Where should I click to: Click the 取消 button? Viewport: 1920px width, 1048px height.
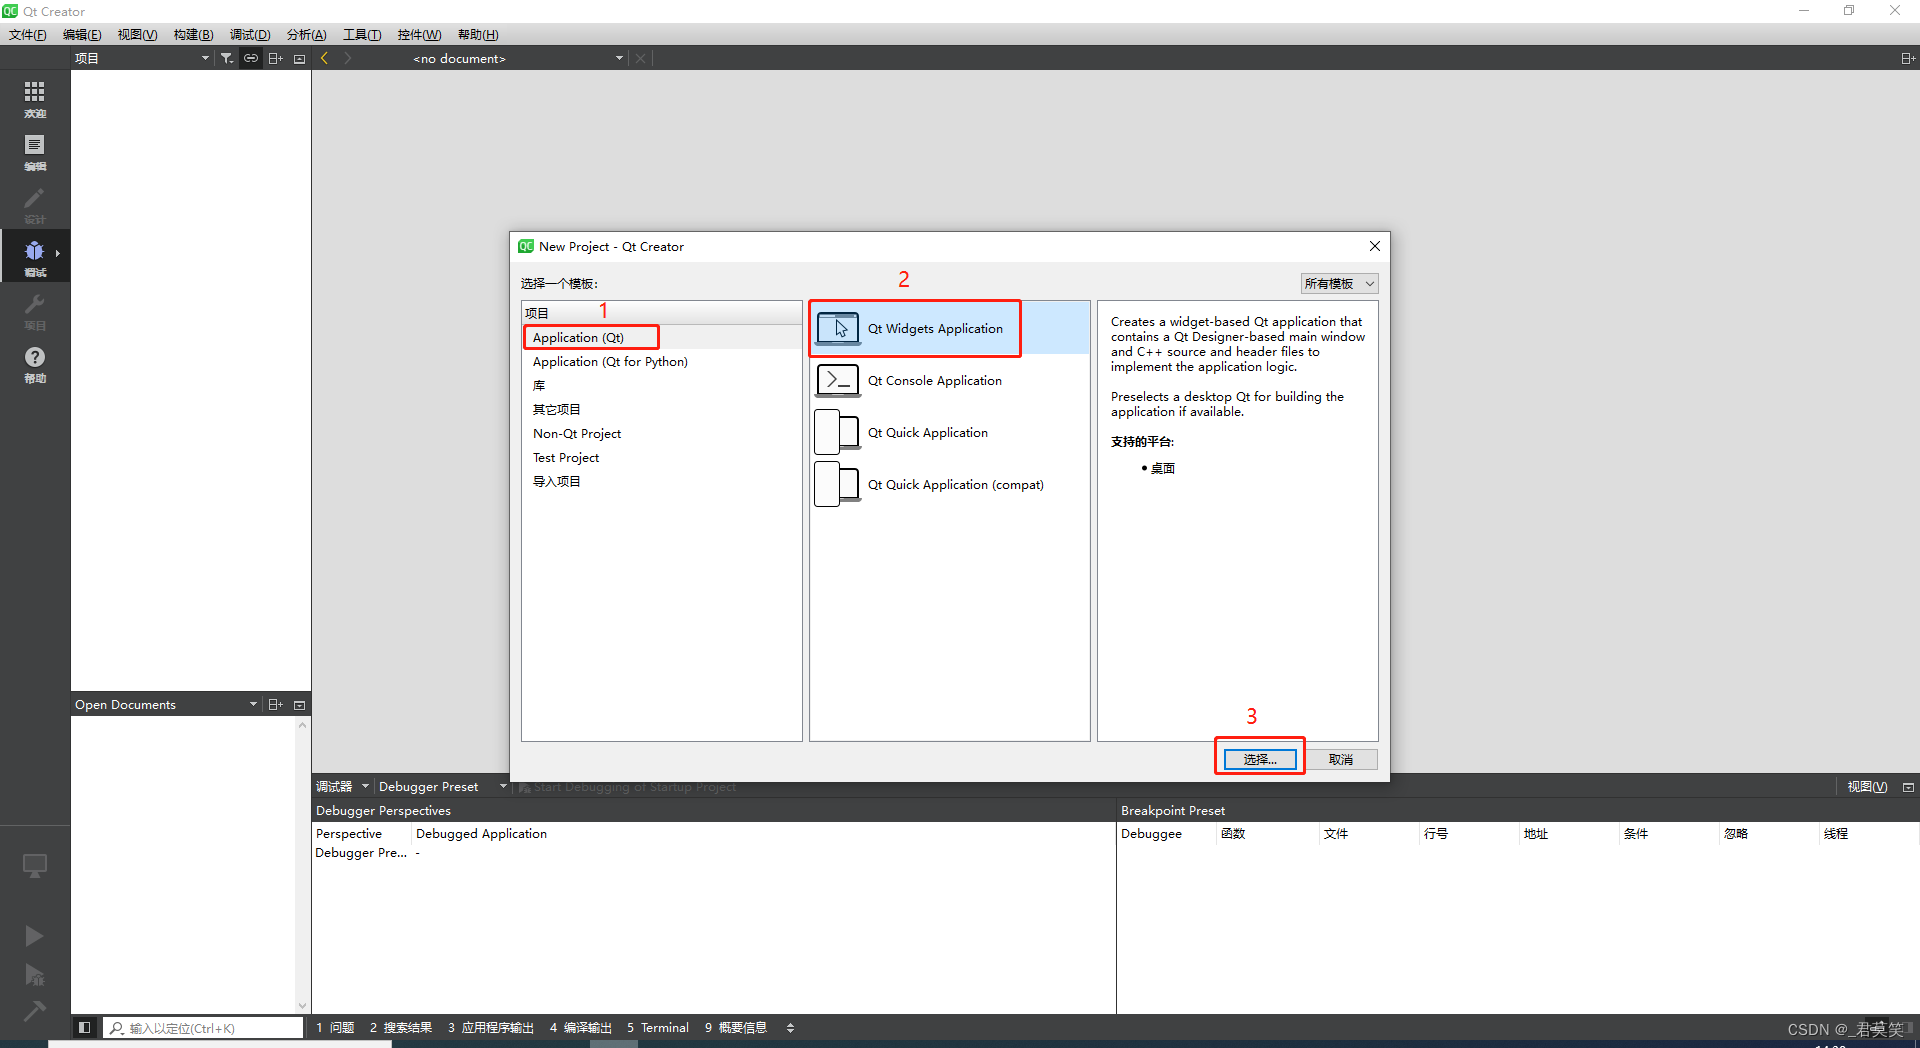pyautogui.click(x=1341, y=760)
